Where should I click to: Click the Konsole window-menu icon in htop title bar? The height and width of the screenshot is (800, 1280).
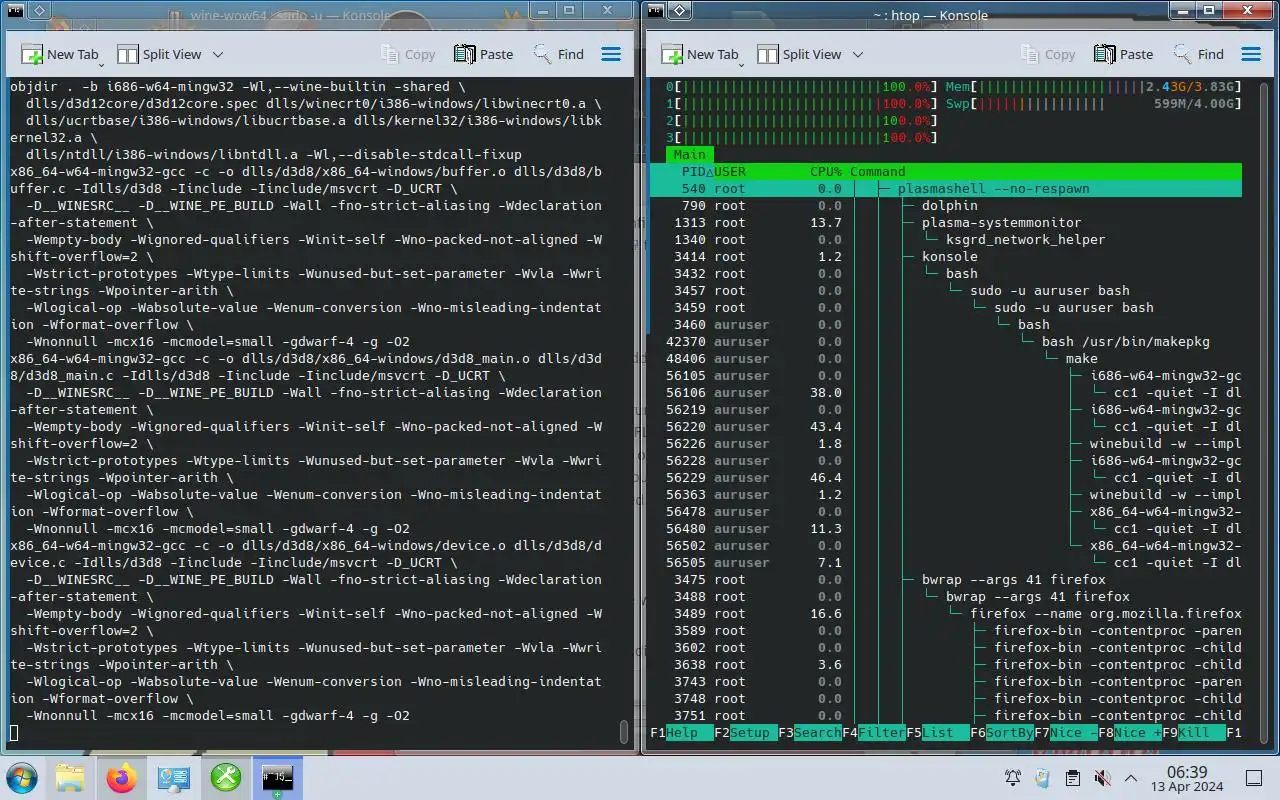point(656,11)
